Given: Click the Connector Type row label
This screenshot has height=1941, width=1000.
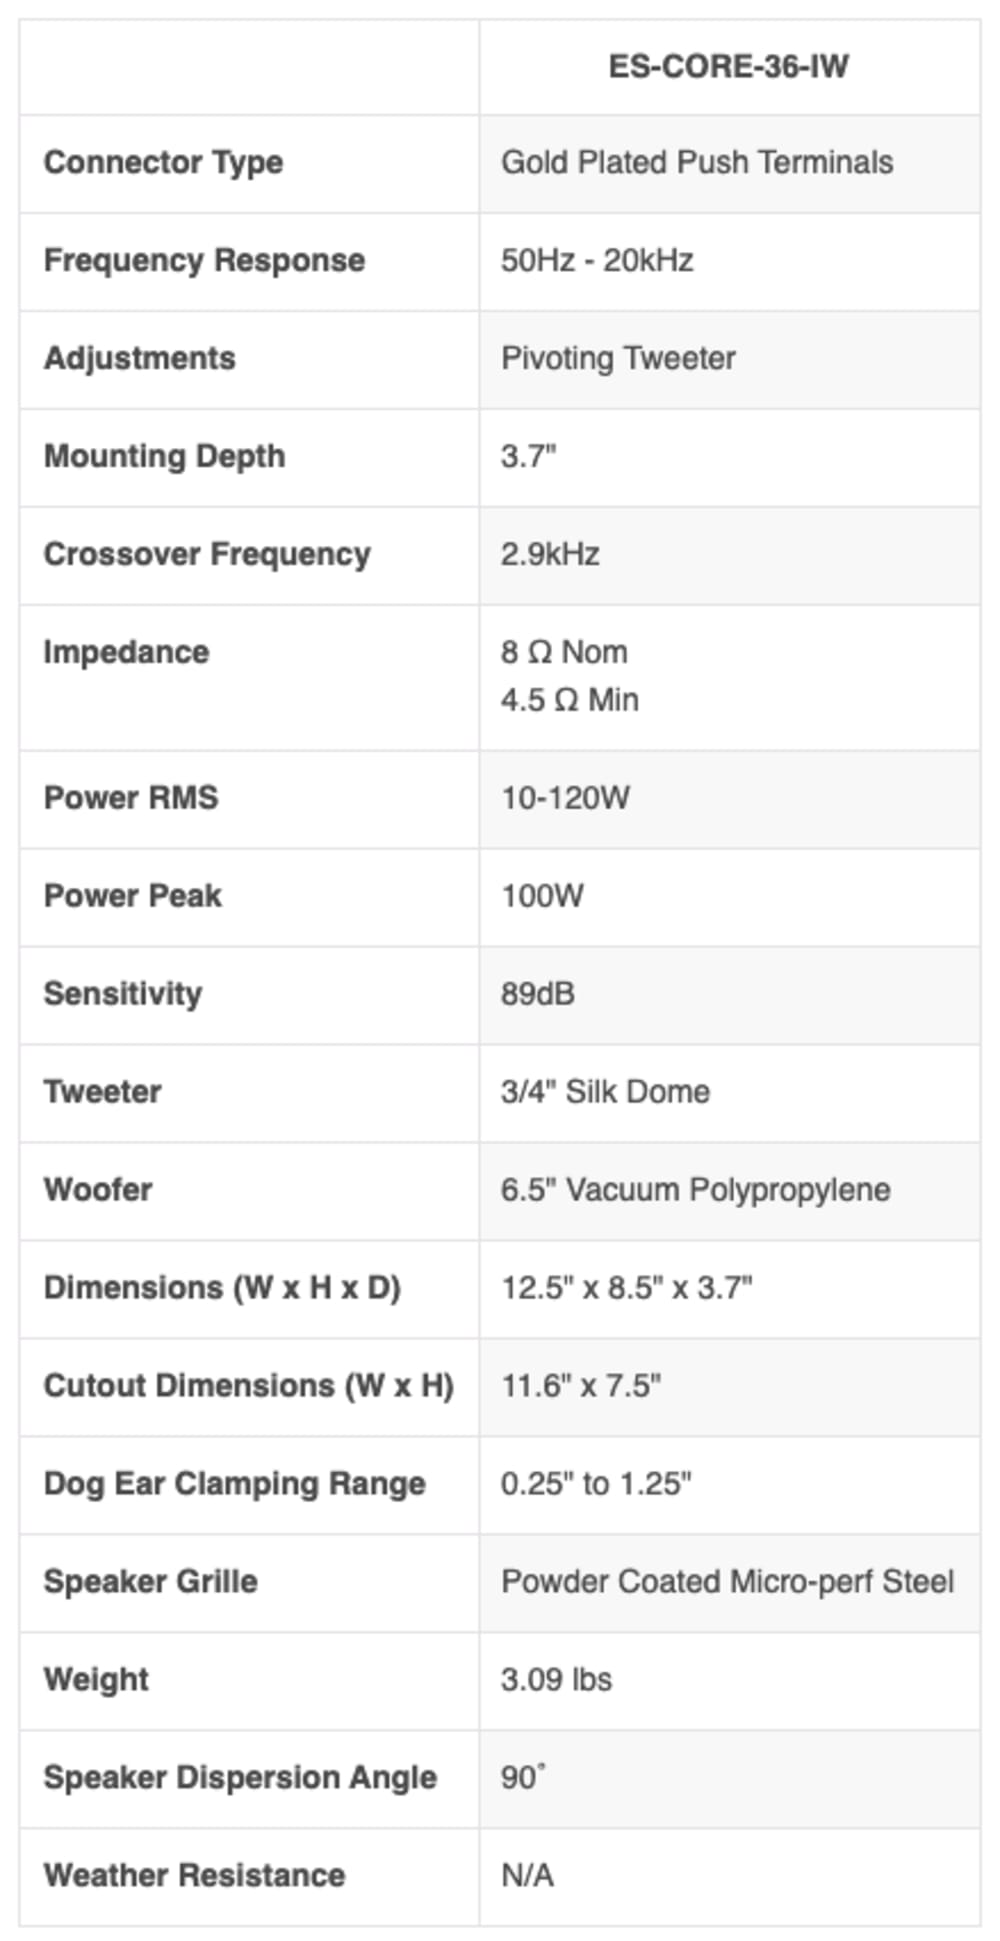Looking at the screenshot, I should tap(163, 162).
